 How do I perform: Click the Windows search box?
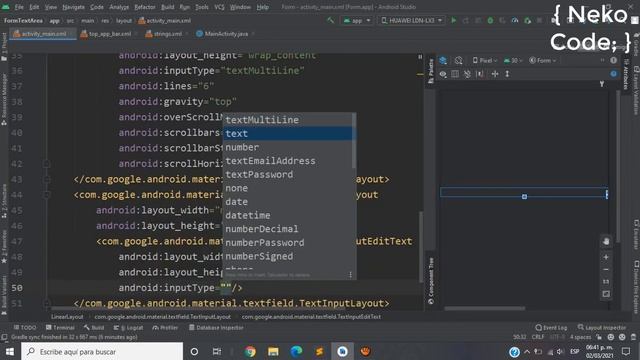[x=102, y=351]
